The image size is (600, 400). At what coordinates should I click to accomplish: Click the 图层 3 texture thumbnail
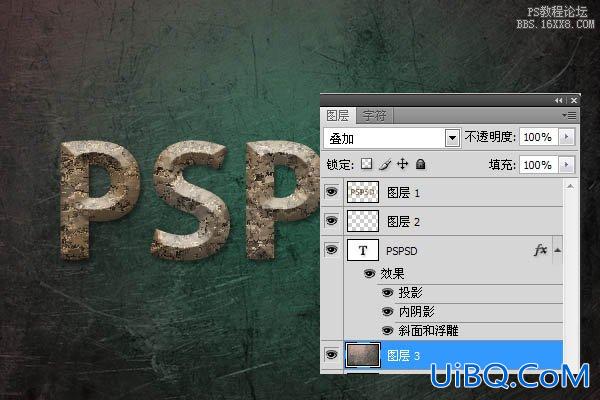click(363, 355)
